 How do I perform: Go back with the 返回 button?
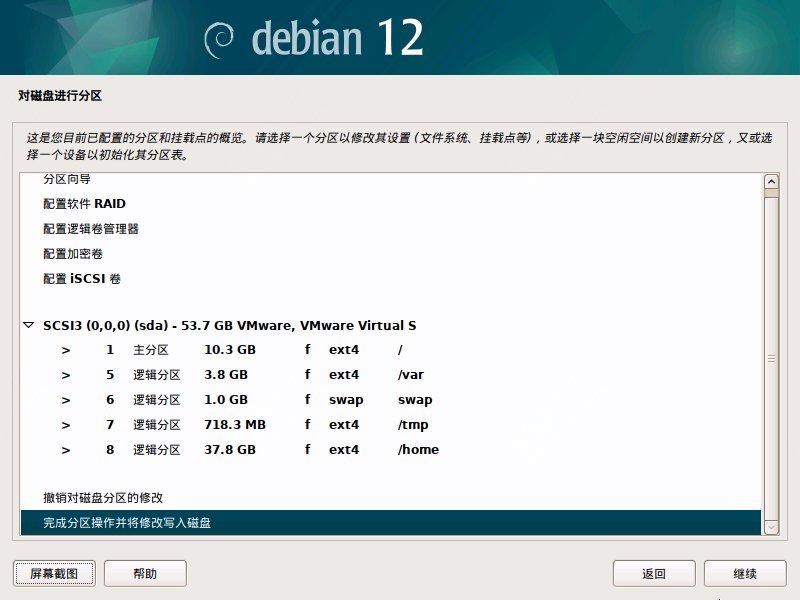coord(654,574)
